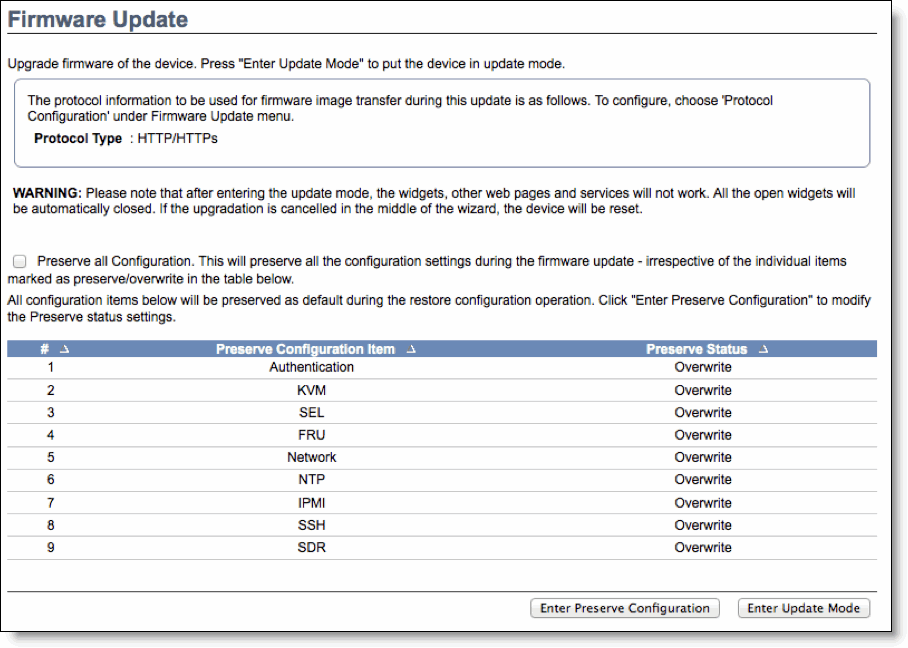Sort by Preserve Status column header

696,349
